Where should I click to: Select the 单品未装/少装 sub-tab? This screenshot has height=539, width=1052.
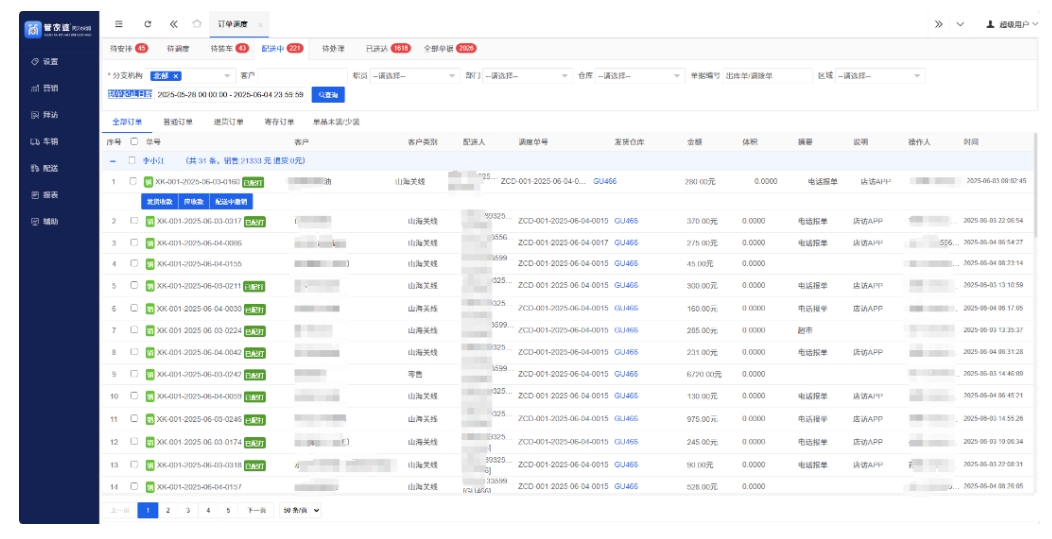[336, 122]
